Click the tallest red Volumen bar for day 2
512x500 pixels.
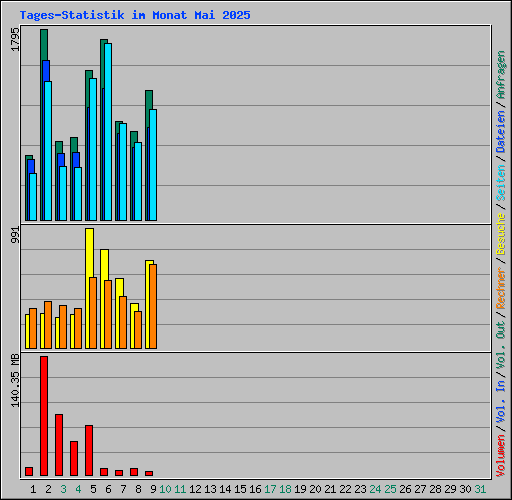44,416
